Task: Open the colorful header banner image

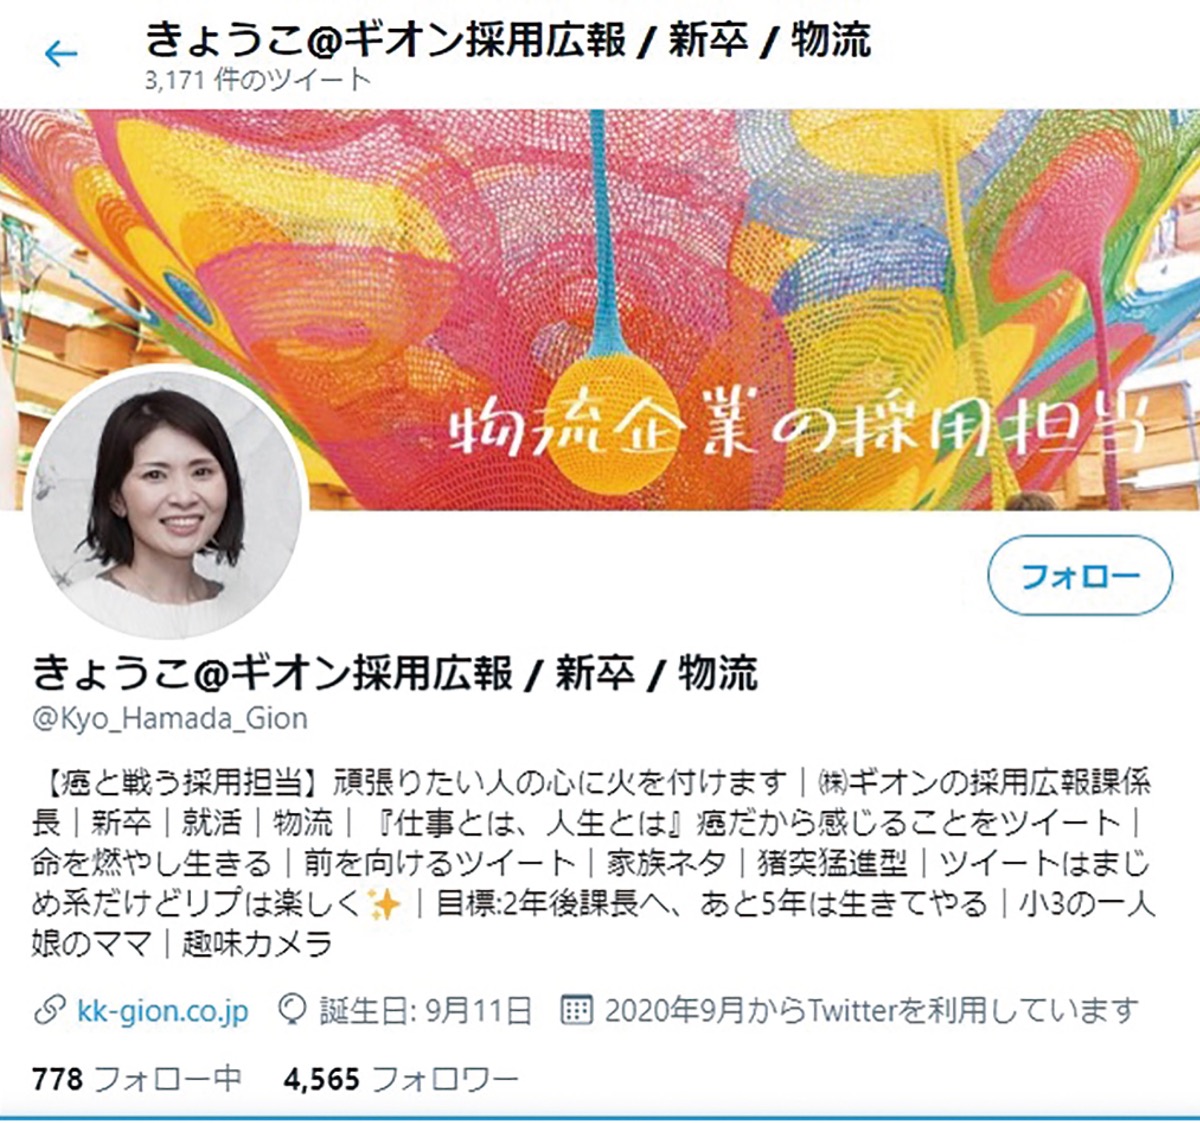Action: tap(600, 308)
